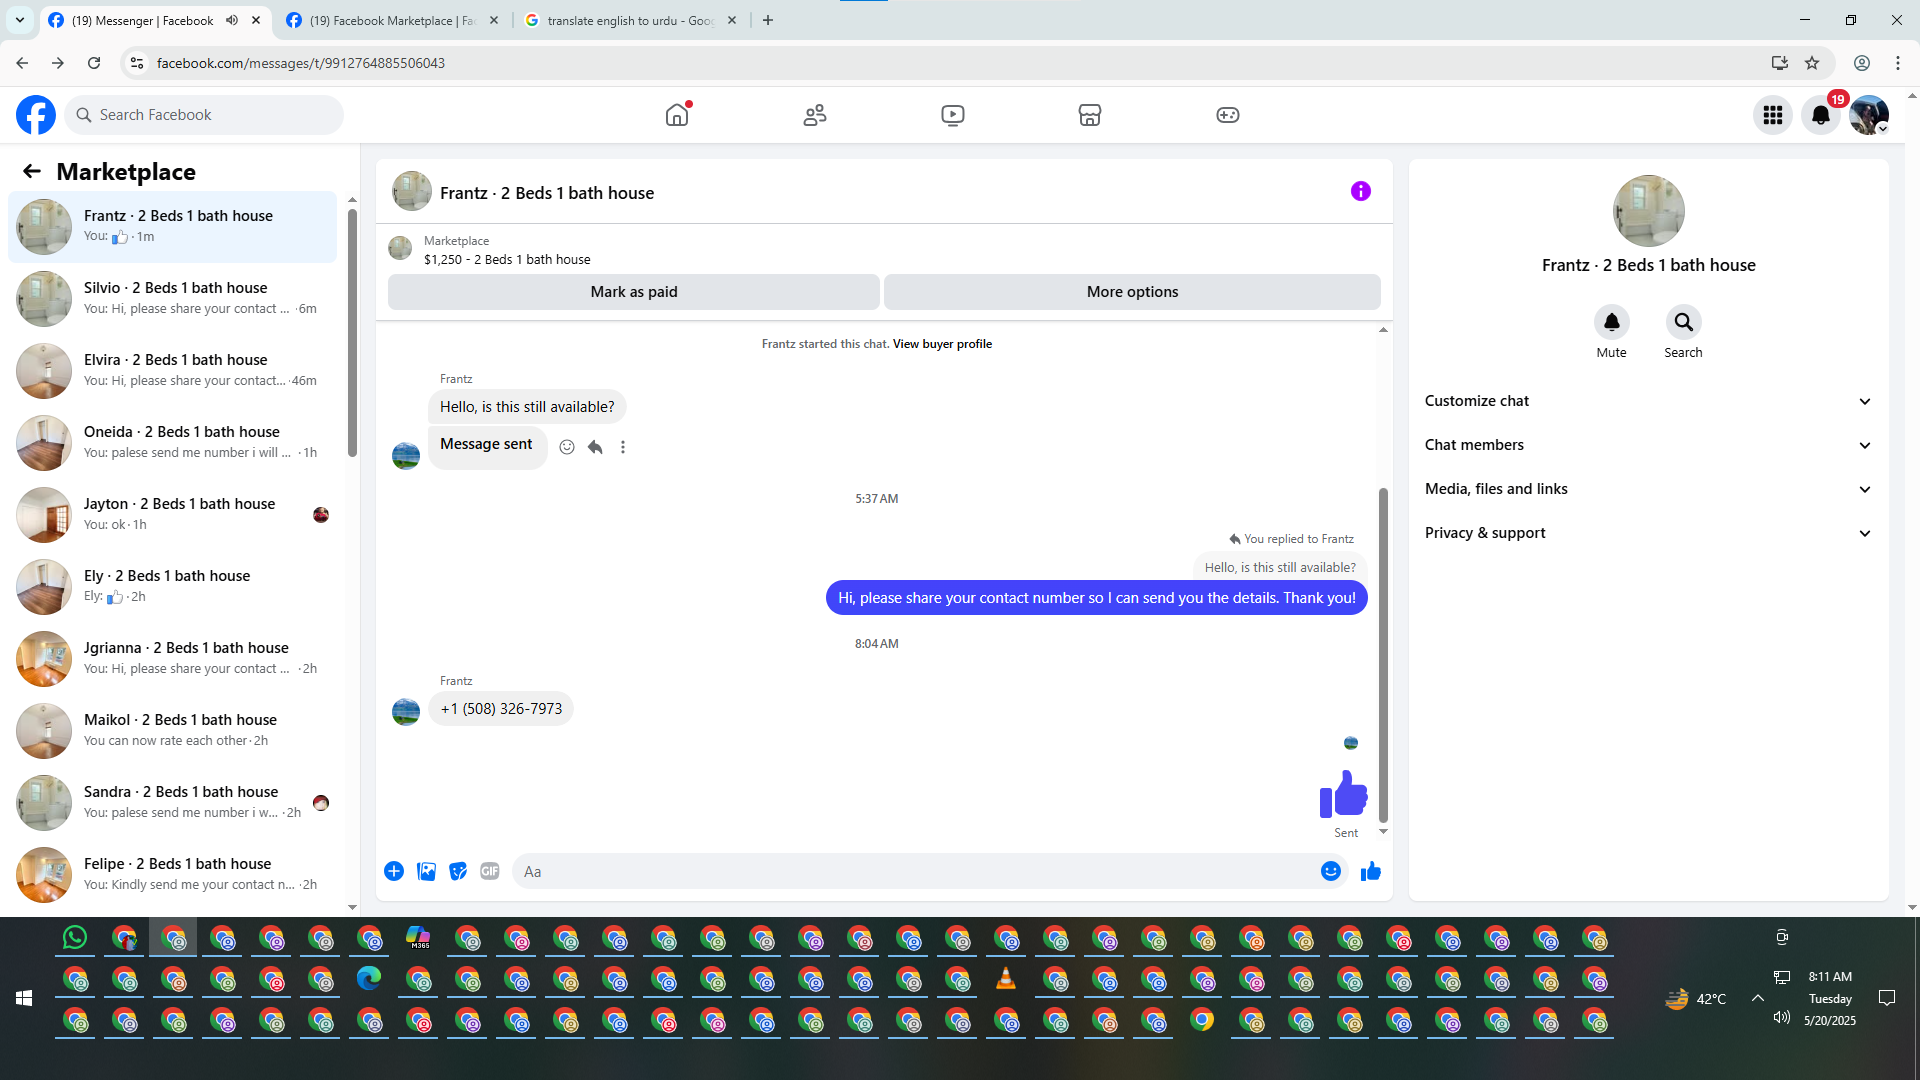This screenshot has width=1920, height=1080.
Task: Switch to the Facebook Marketplace browser tab
Action: pyautogui.click(x=390, y=20)
